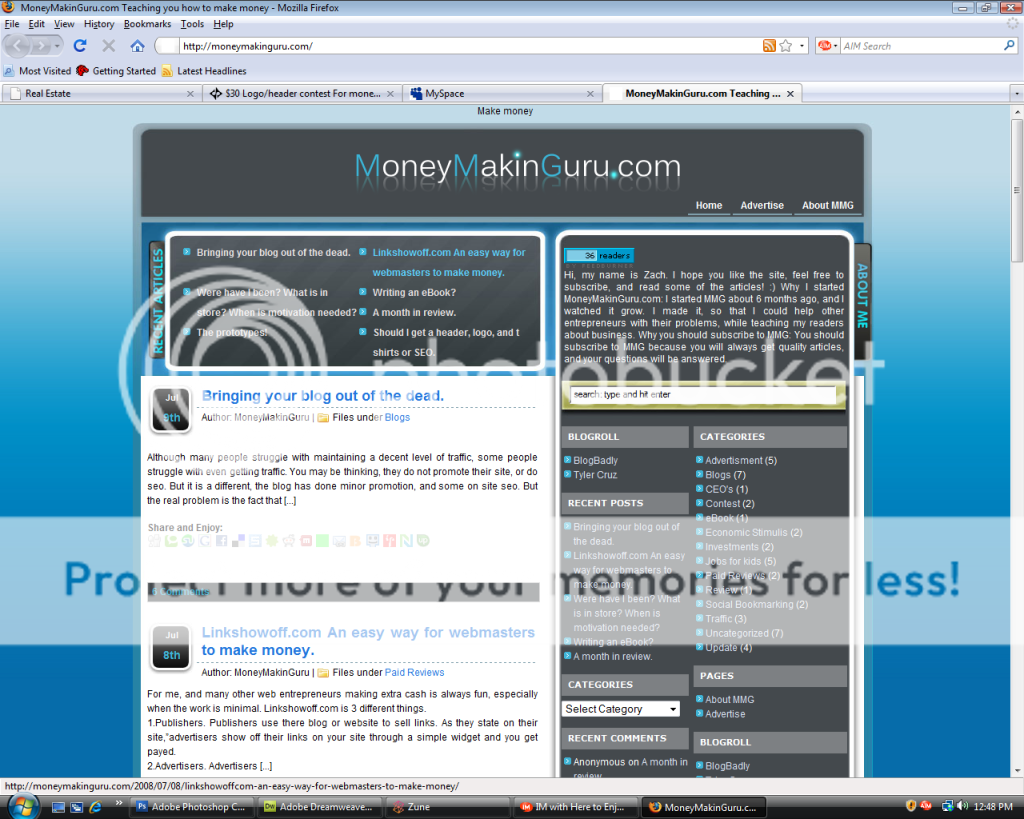Open the CEO's (1) category
Image resolution: width=1024 pixels, height=819 pixels.
[x=726, y=489]
